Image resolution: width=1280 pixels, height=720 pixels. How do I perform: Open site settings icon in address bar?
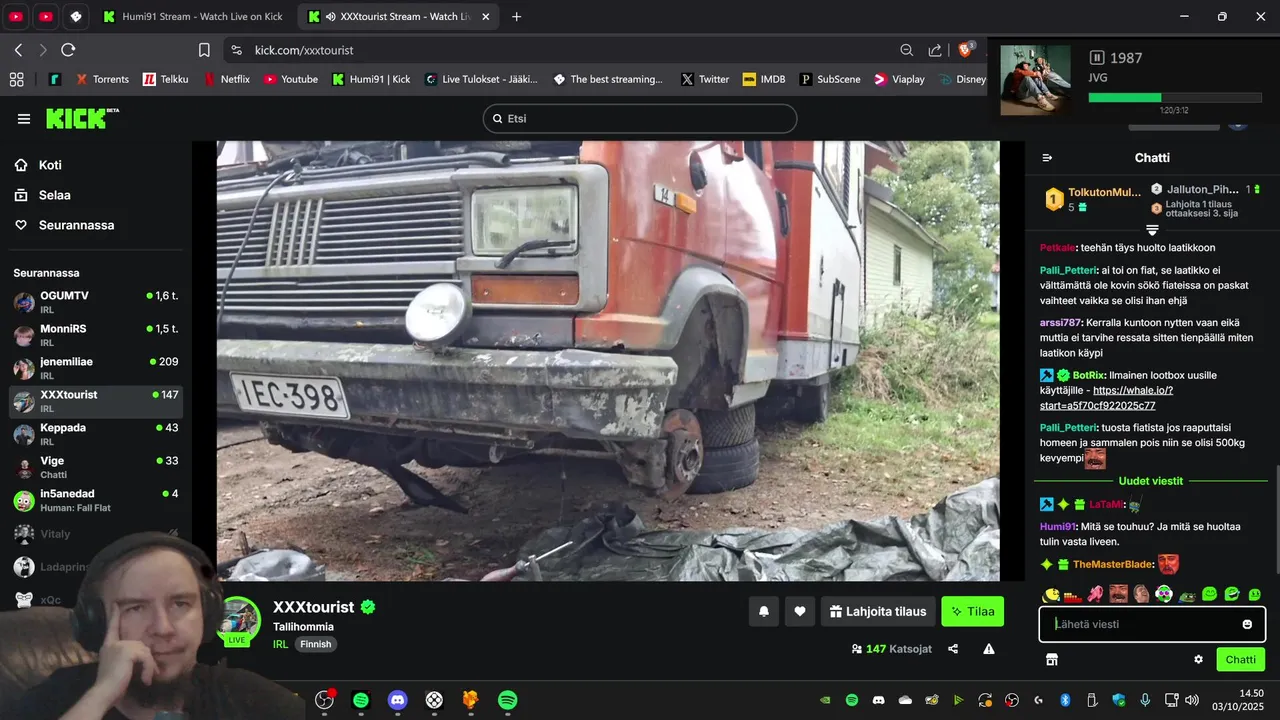(236, 50)
